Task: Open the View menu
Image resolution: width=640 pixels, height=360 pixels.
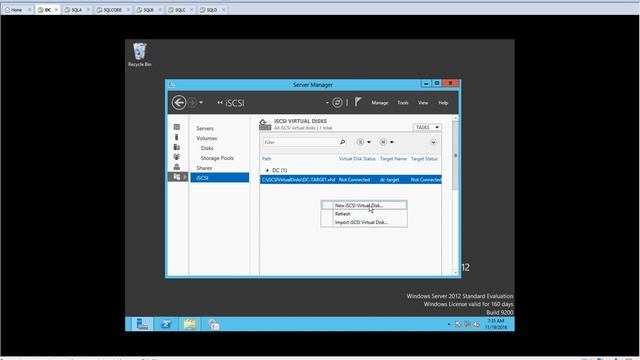Action: (x=423, y=103)
